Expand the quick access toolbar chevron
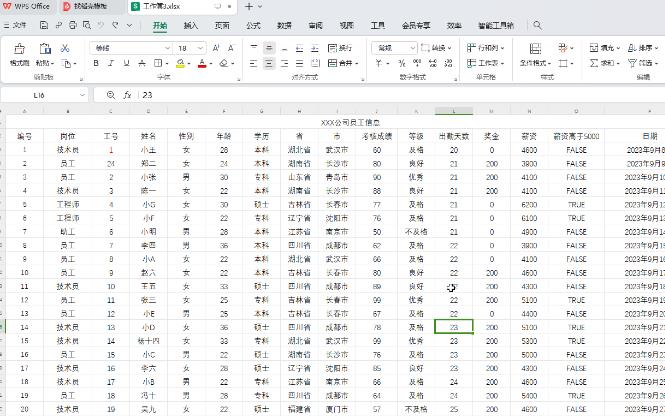 coord(129,25)
